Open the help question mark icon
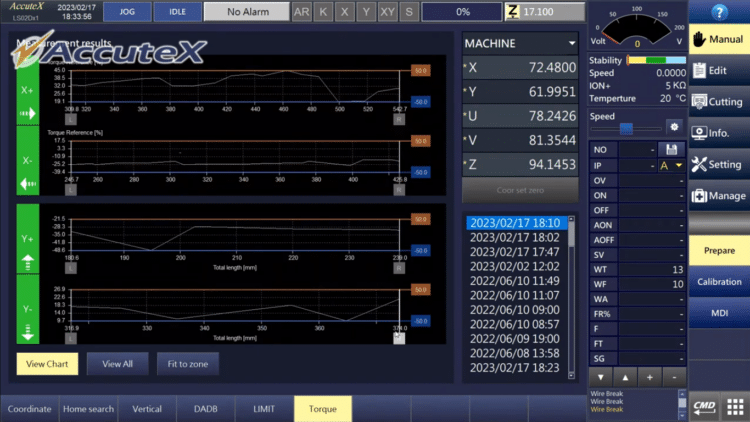 [719, 12]
